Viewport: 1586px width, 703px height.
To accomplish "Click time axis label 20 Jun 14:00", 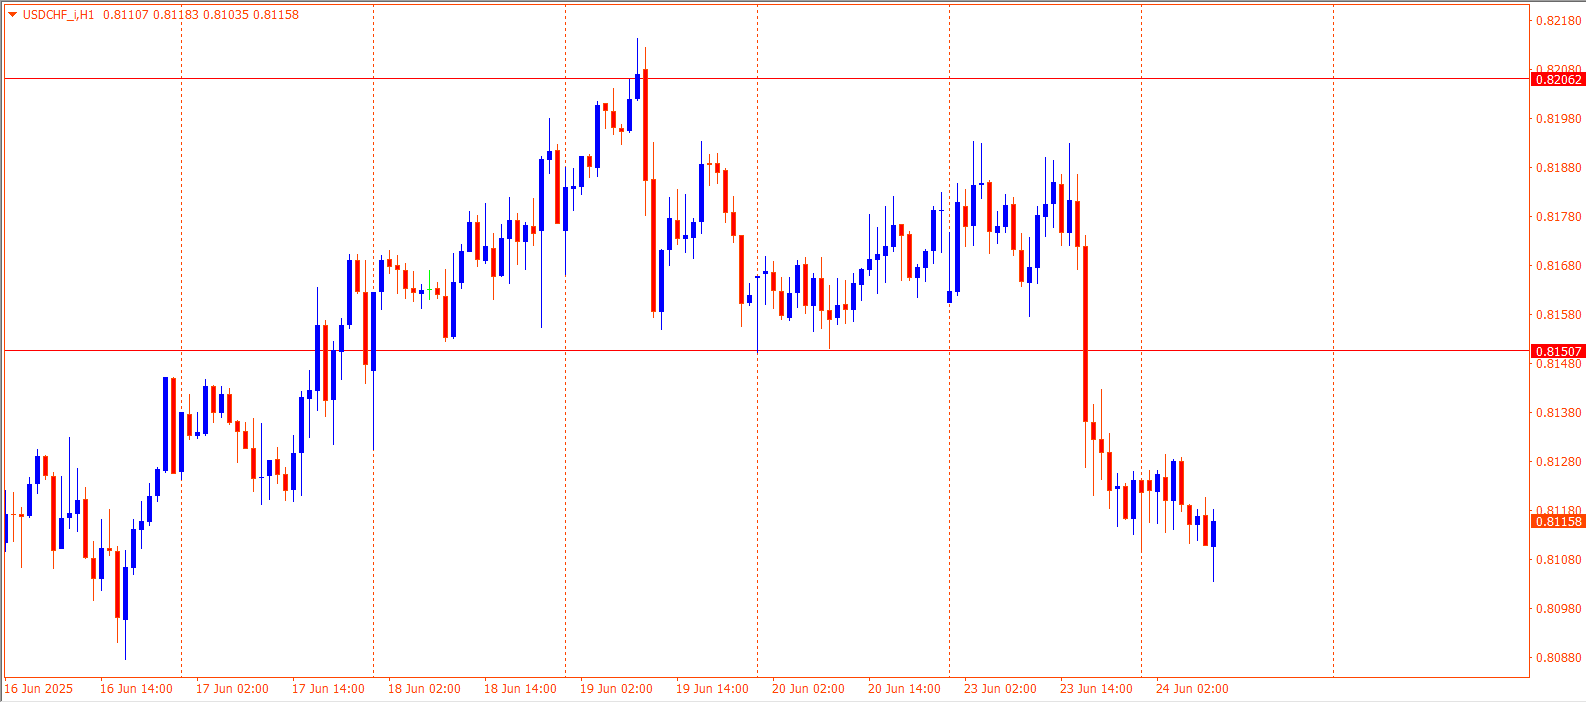I will [904, 689].
